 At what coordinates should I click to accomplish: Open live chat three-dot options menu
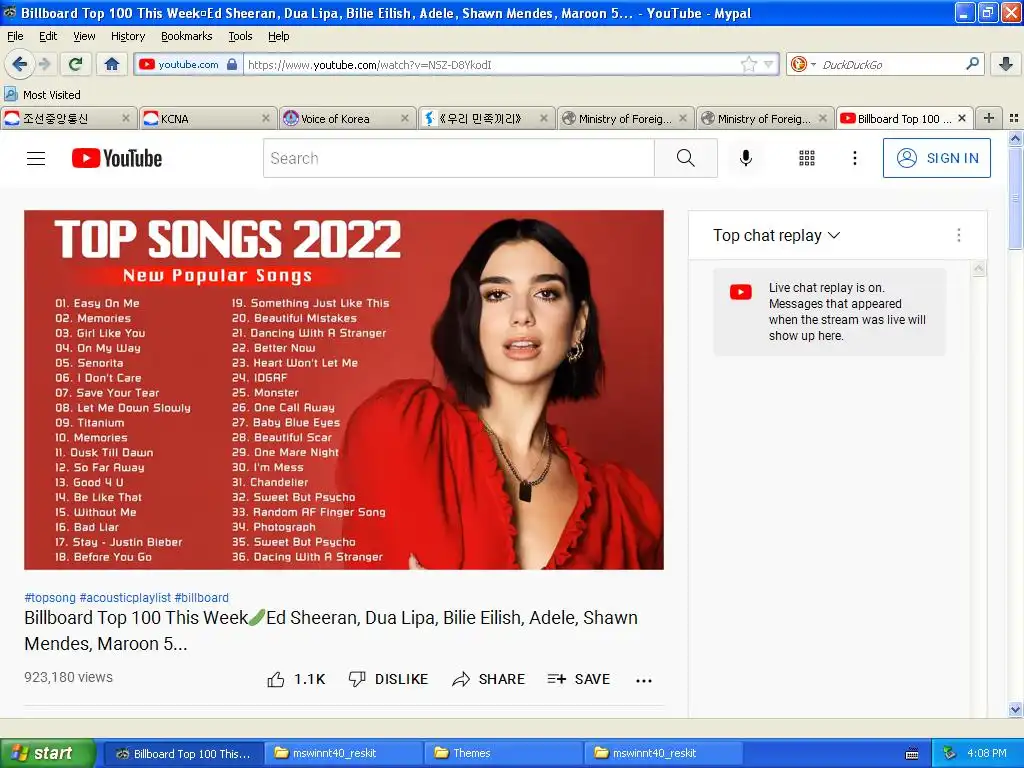959,235
